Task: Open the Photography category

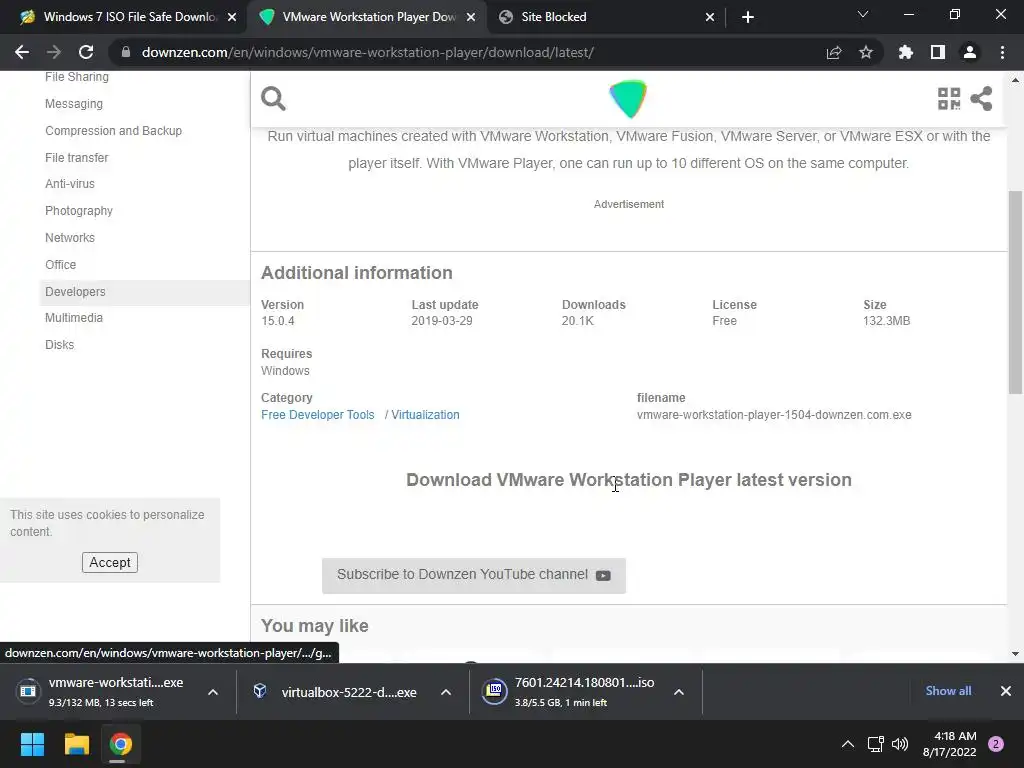Action: pyautogui.click(x=79, y=211)
